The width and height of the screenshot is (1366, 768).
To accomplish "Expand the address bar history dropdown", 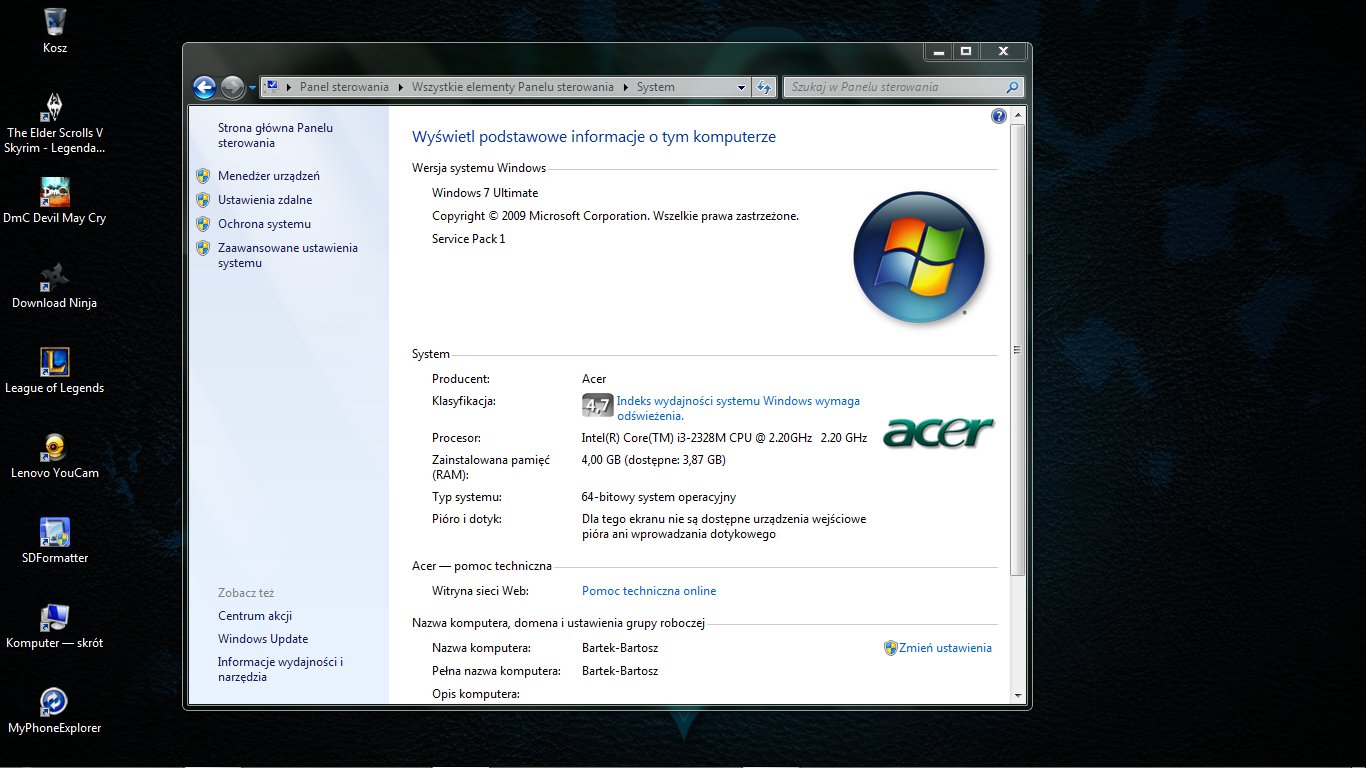I will click(741, 88).
